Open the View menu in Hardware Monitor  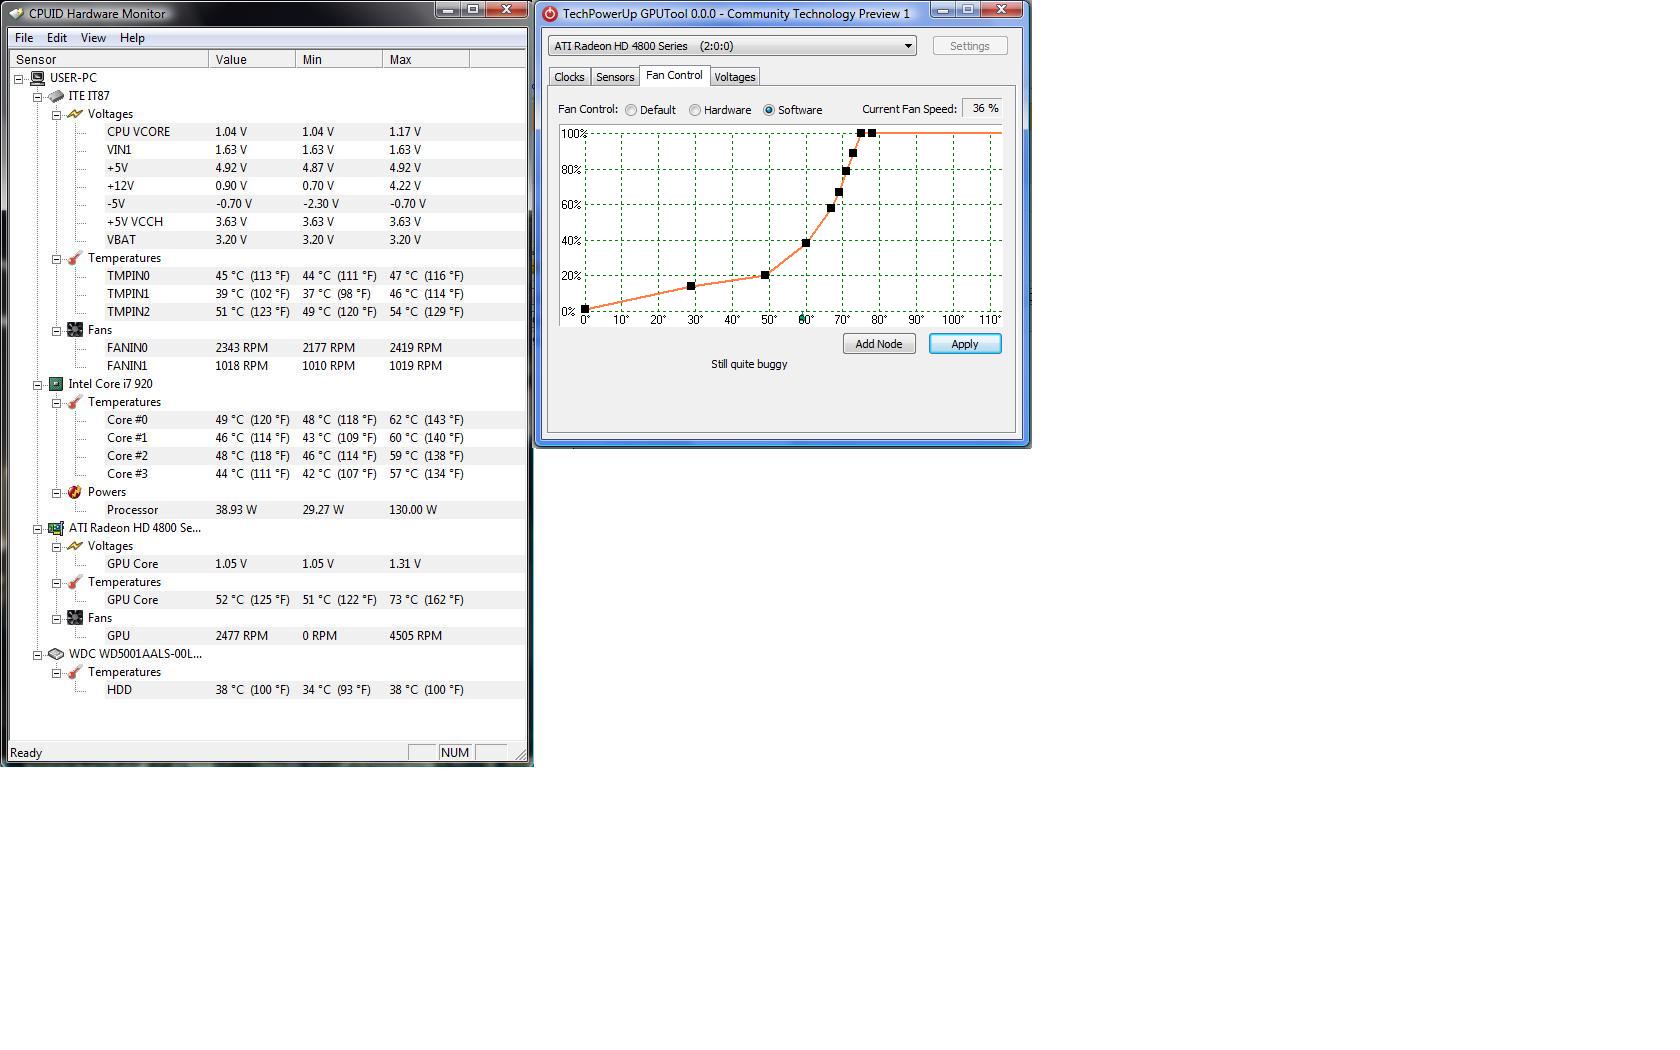93,38
